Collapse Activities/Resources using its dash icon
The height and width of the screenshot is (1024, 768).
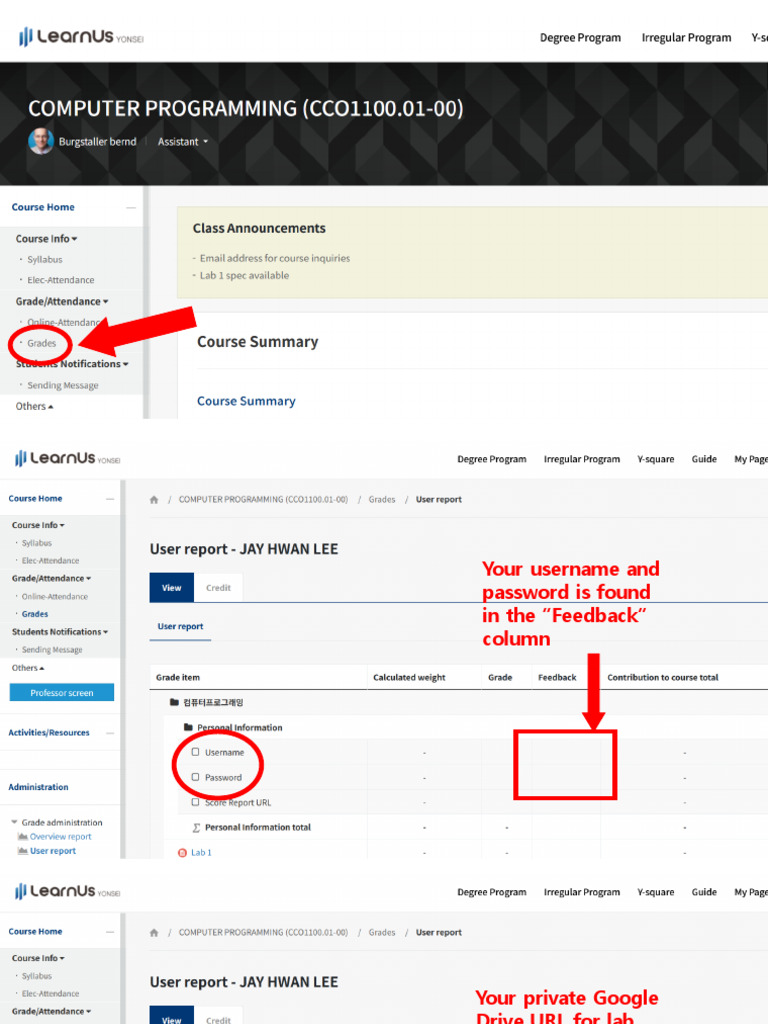point(110,733)
